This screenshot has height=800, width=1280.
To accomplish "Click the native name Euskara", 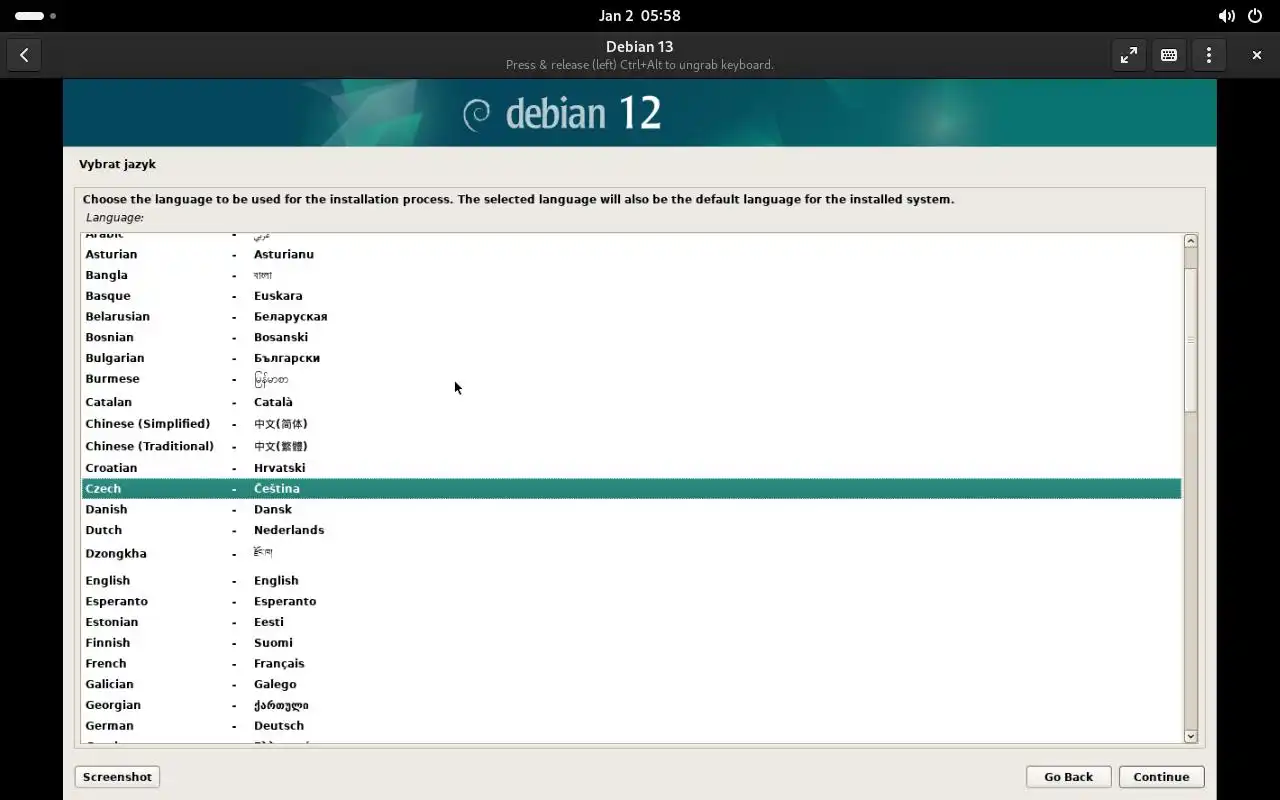I will pyautogui.click(x=278, y=296).
